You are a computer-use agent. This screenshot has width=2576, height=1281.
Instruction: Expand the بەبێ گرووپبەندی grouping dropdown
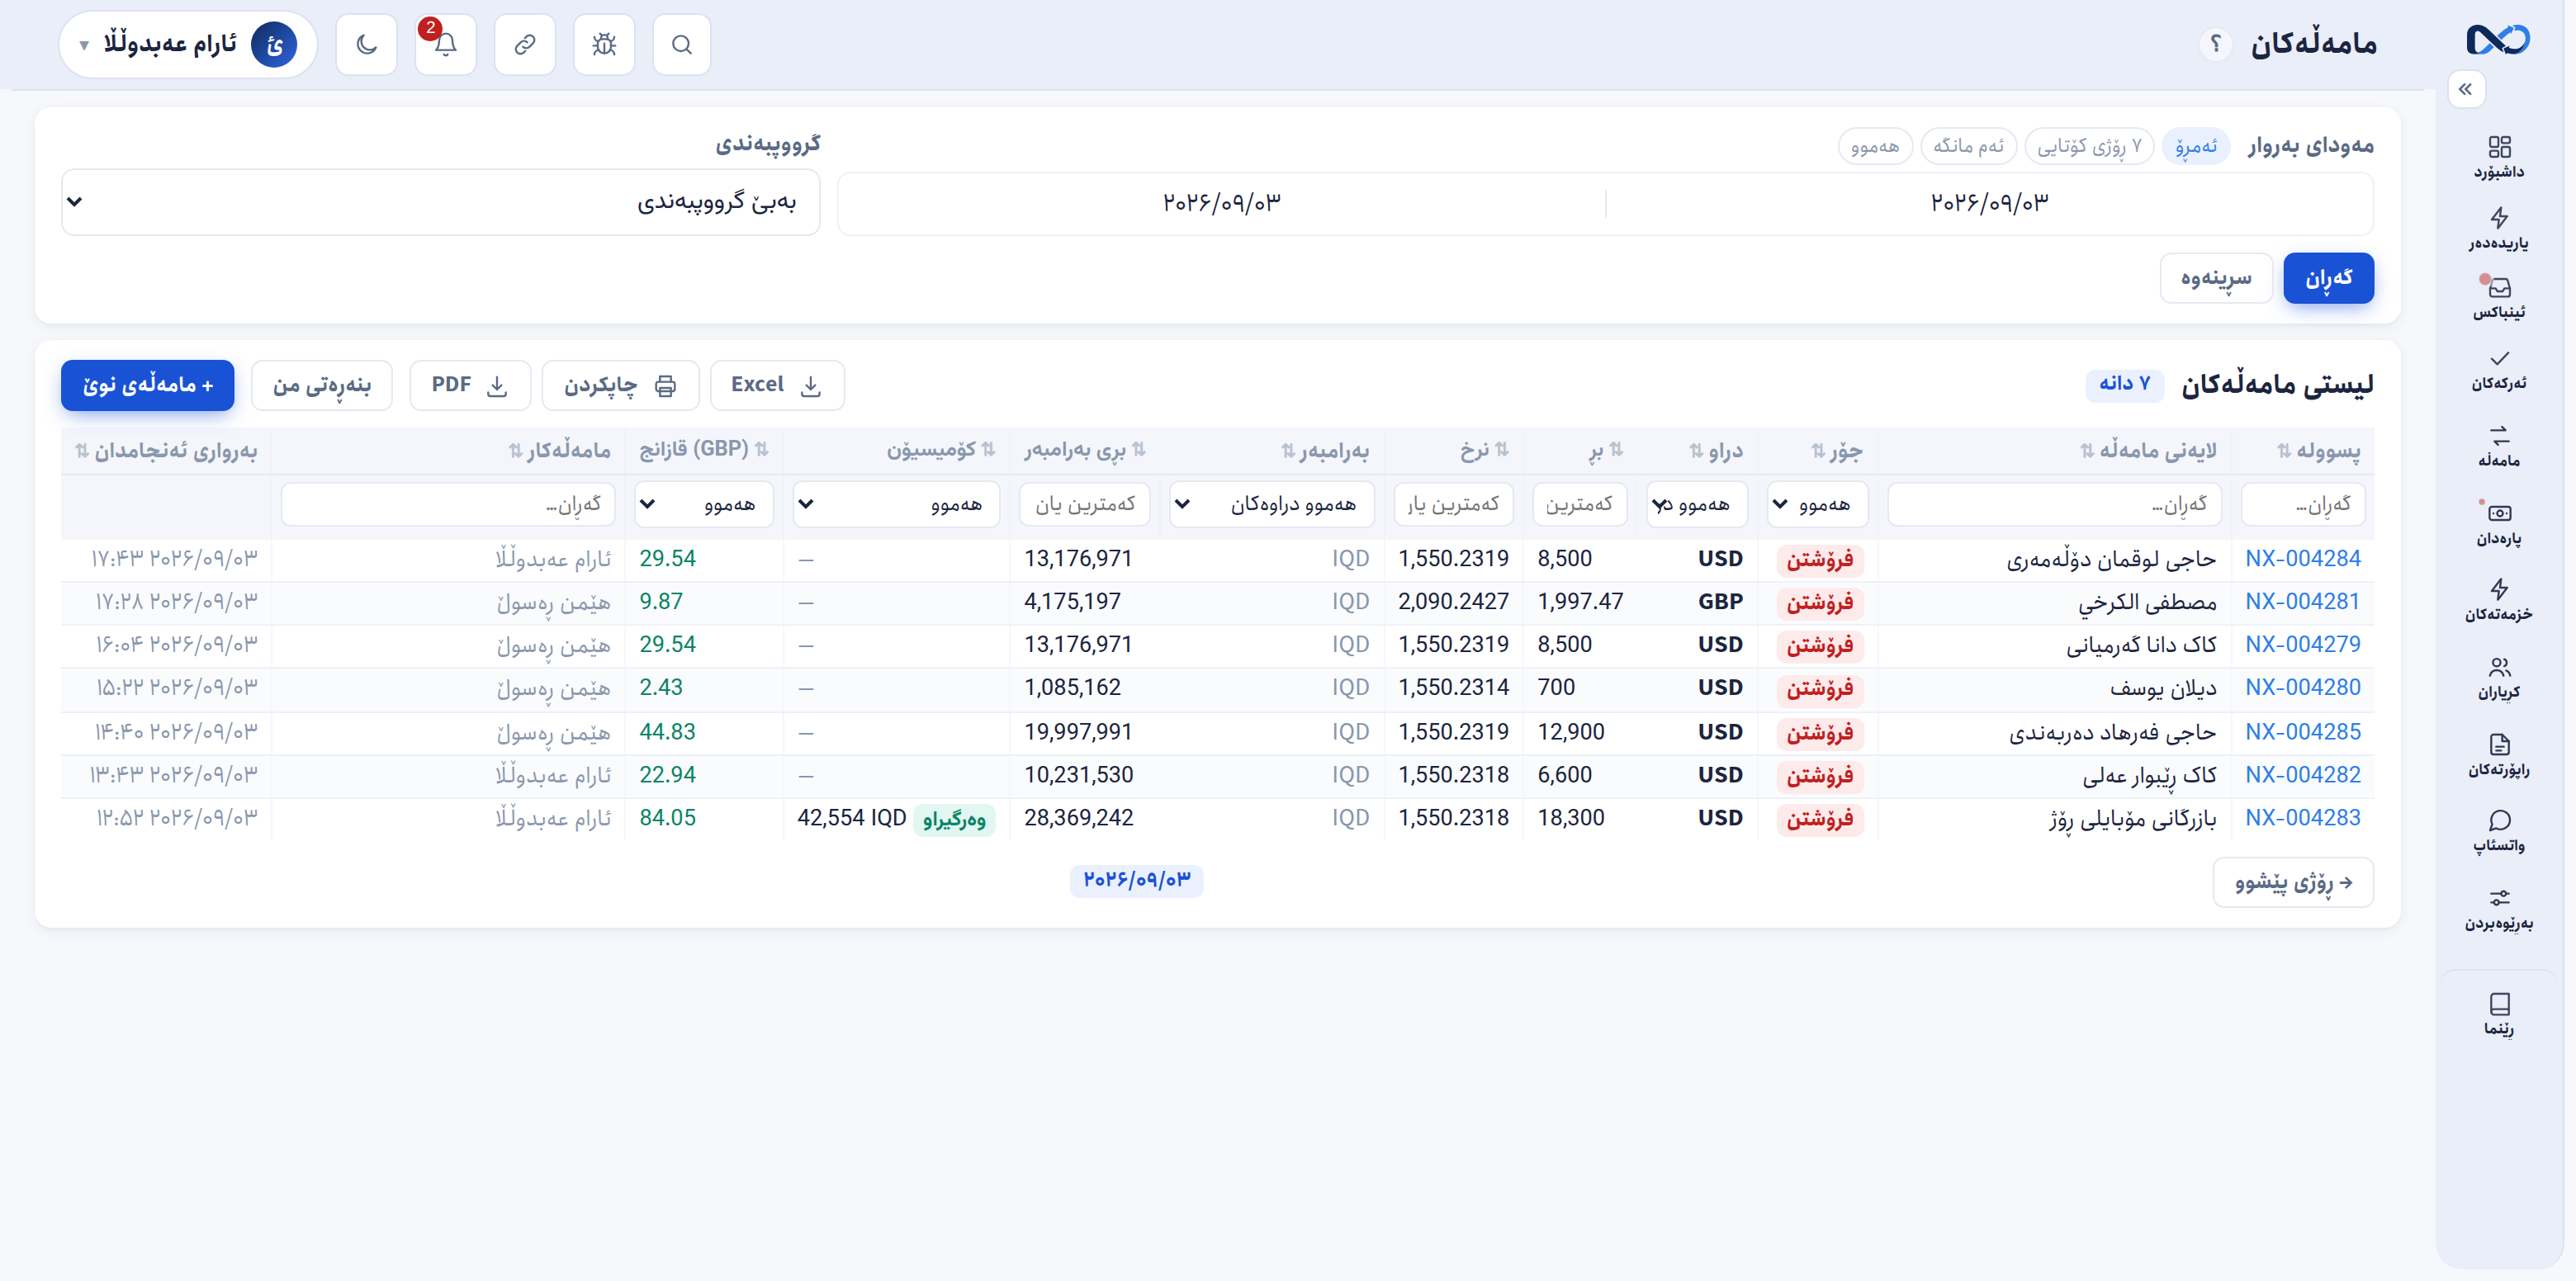[x=440, y=202]
